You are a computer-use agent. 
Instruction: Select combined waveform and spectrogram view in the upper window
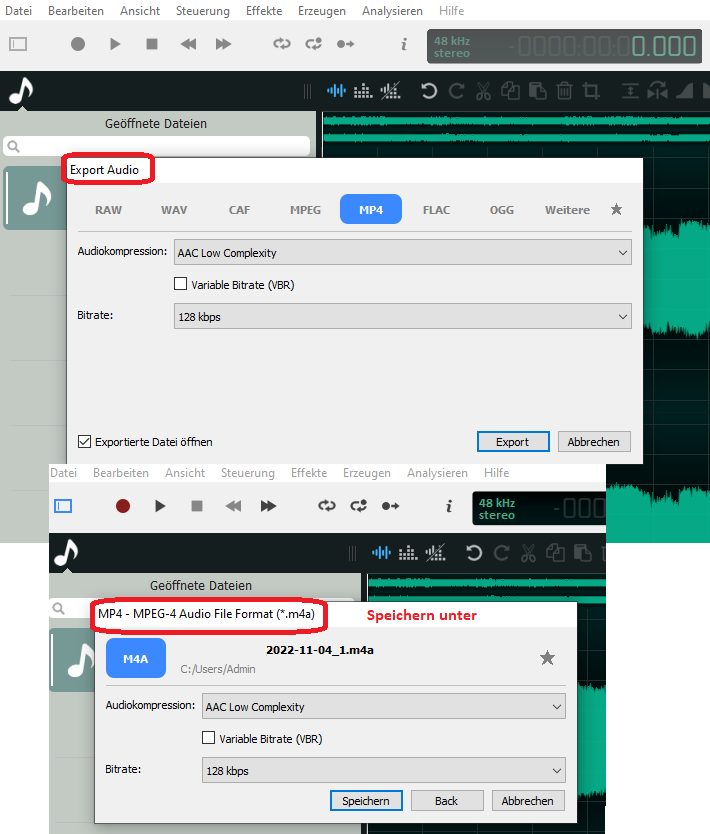click(x=390, y=91)
